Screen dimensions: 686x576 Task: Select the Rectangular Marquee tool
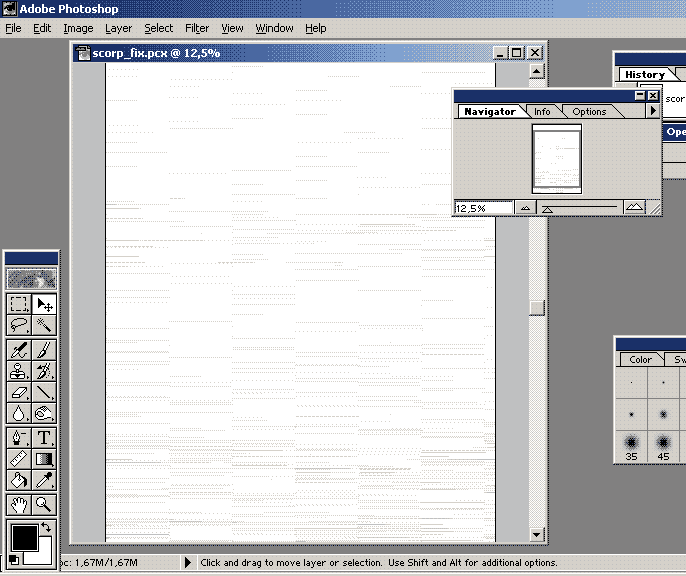(19, 304)
